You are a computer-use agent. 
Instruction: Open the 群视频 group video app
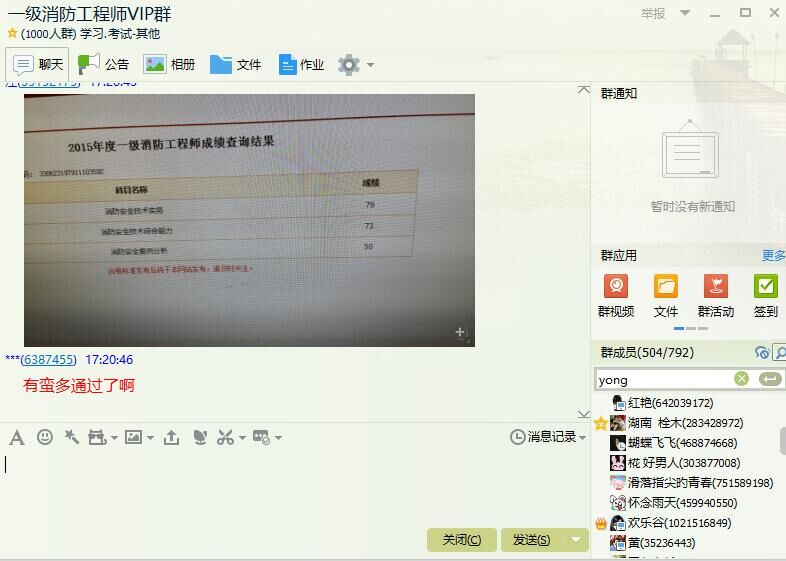616,296
